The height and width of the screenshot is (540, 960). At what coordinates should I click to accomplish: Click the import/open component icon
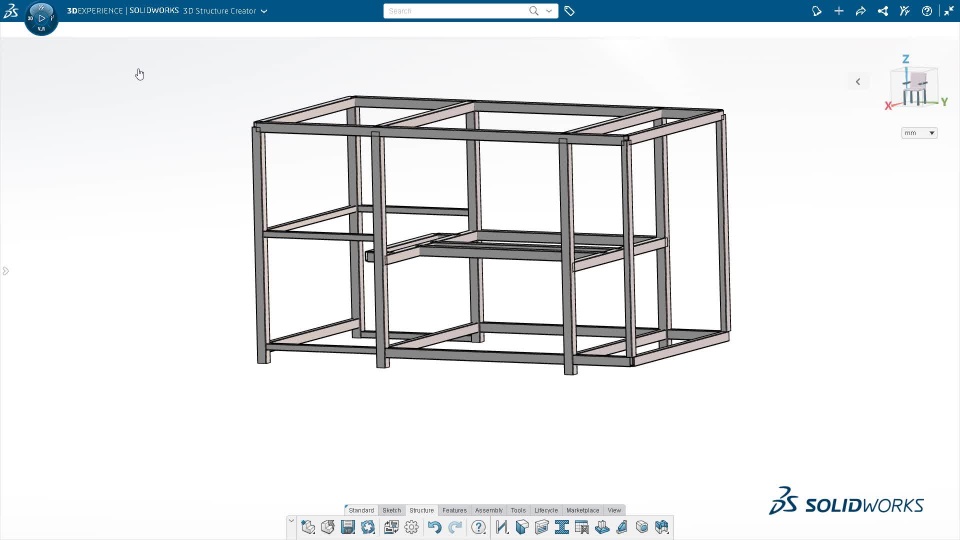(x=328, y=527)
